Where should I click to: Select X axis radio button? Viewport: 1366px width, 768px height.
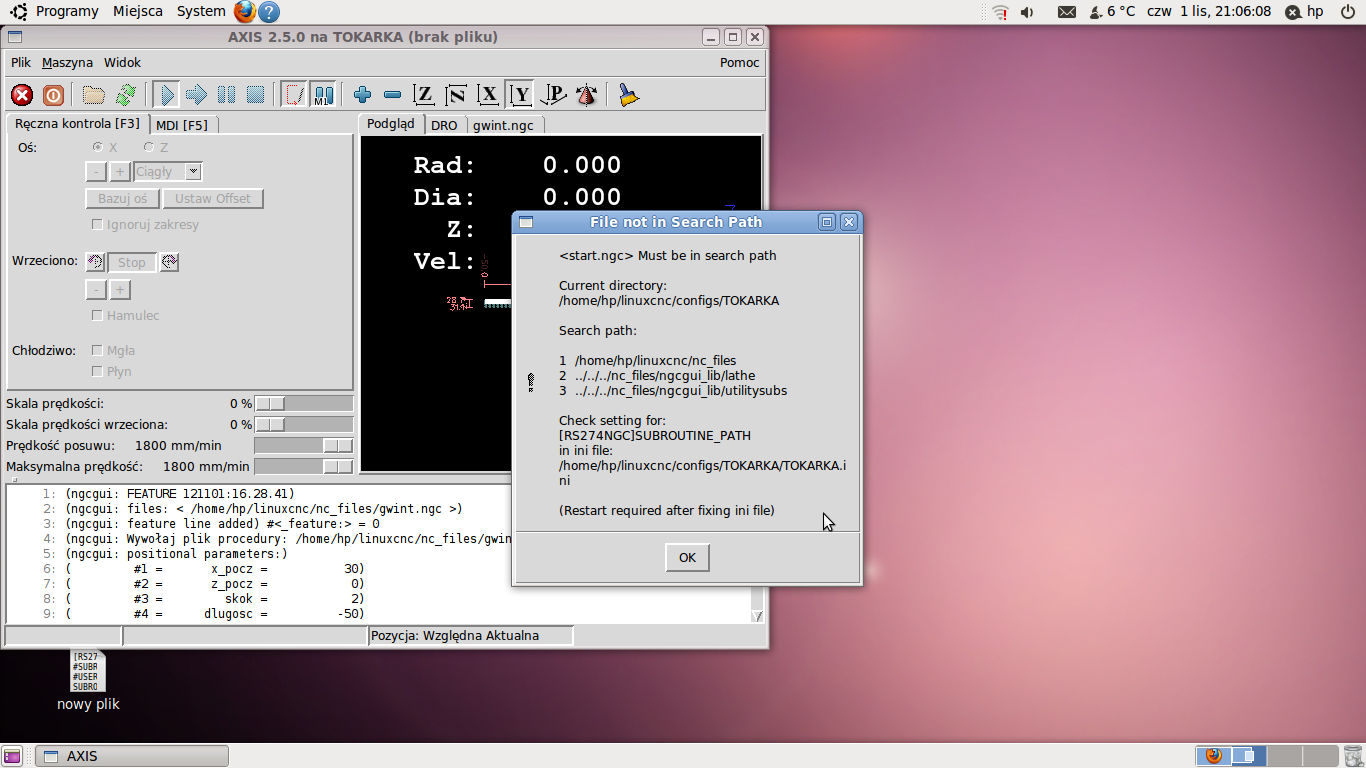pos(98,147)
